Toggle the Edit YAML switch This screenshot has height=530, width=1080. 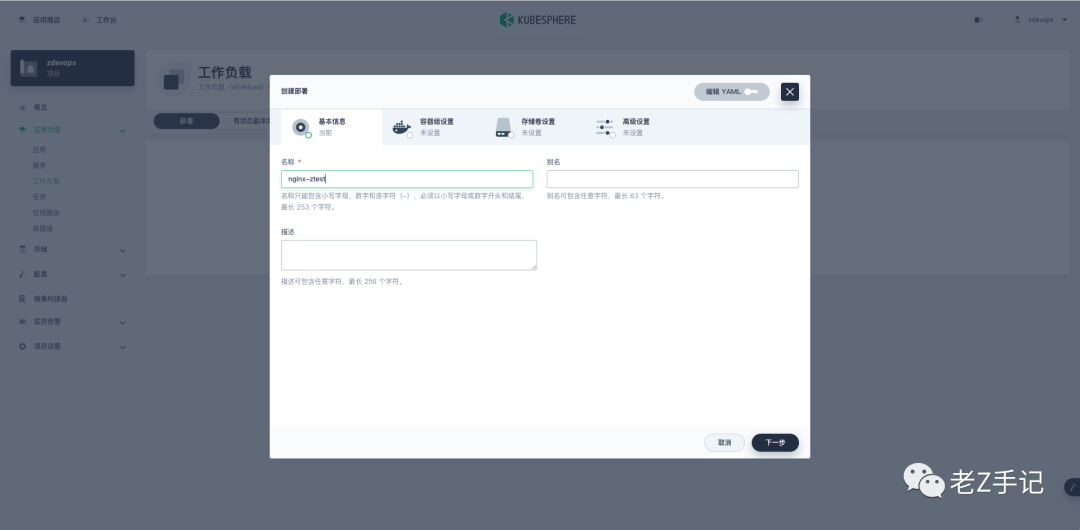(751, 92)
